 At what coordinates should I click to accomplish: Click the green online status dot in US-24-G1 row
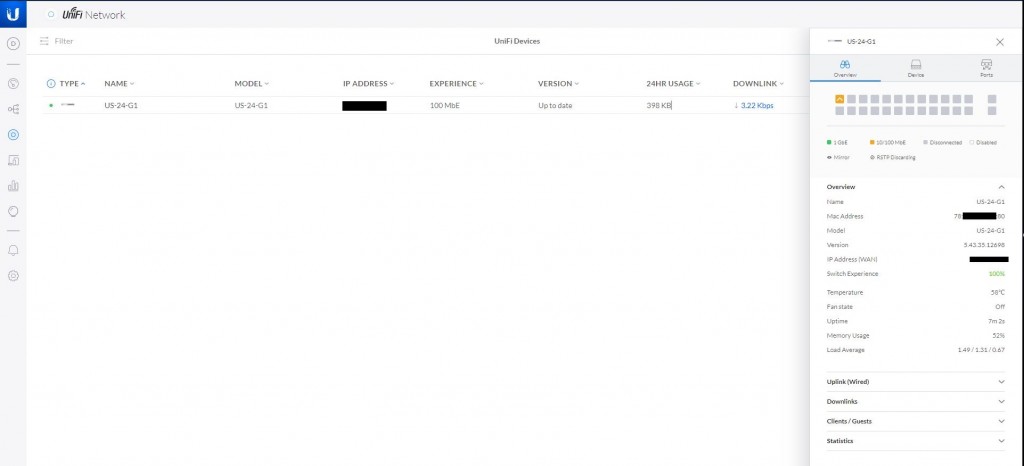pyautogui.click(x=51, y=104)
